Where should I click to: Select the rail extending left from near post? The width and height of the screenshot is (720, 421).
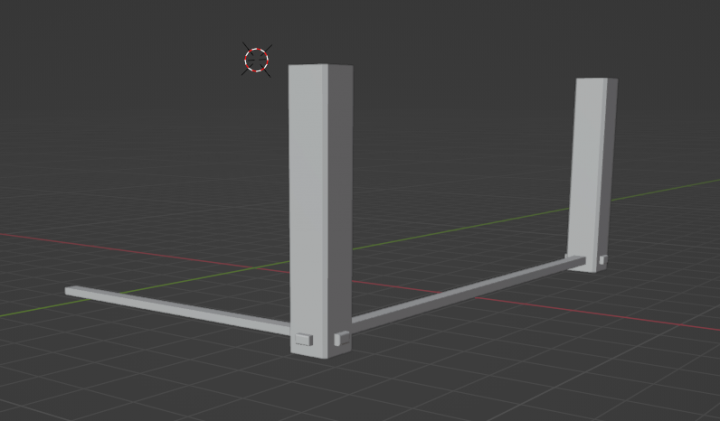177,310
